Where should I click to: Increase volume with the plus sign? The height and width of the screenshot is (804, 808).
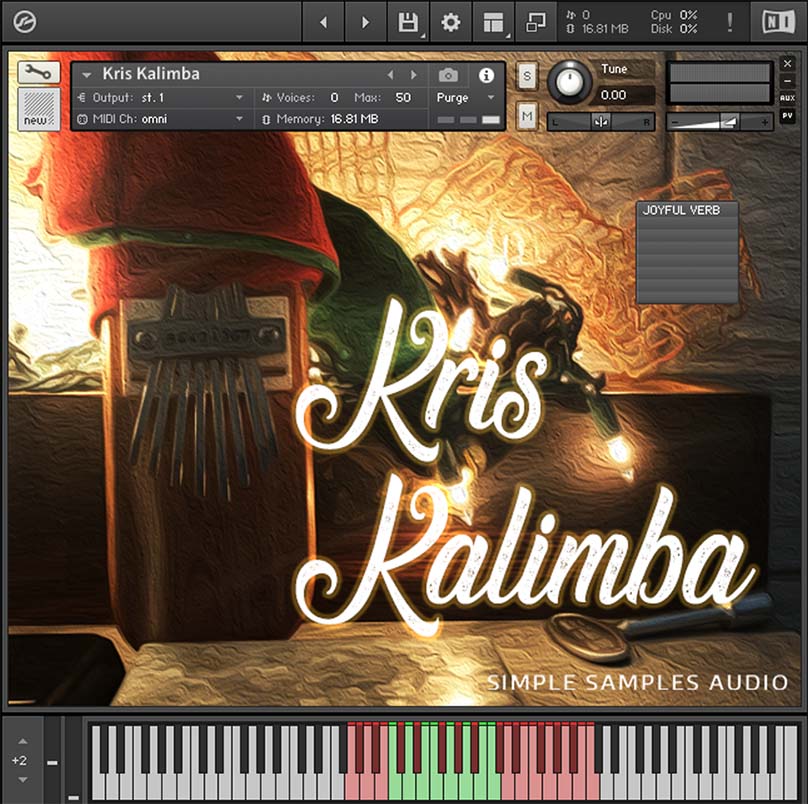[765, 123]
